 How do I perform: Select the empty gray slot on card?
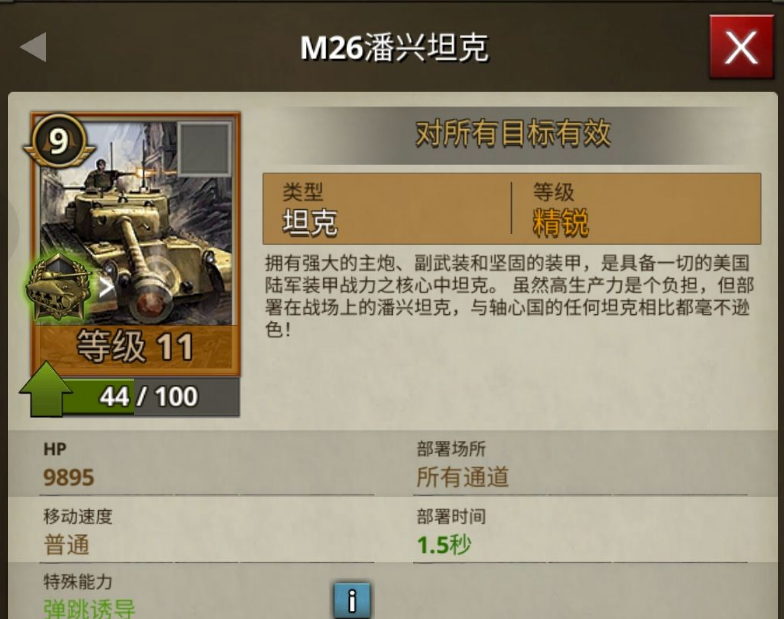click(x=204, y=148)
